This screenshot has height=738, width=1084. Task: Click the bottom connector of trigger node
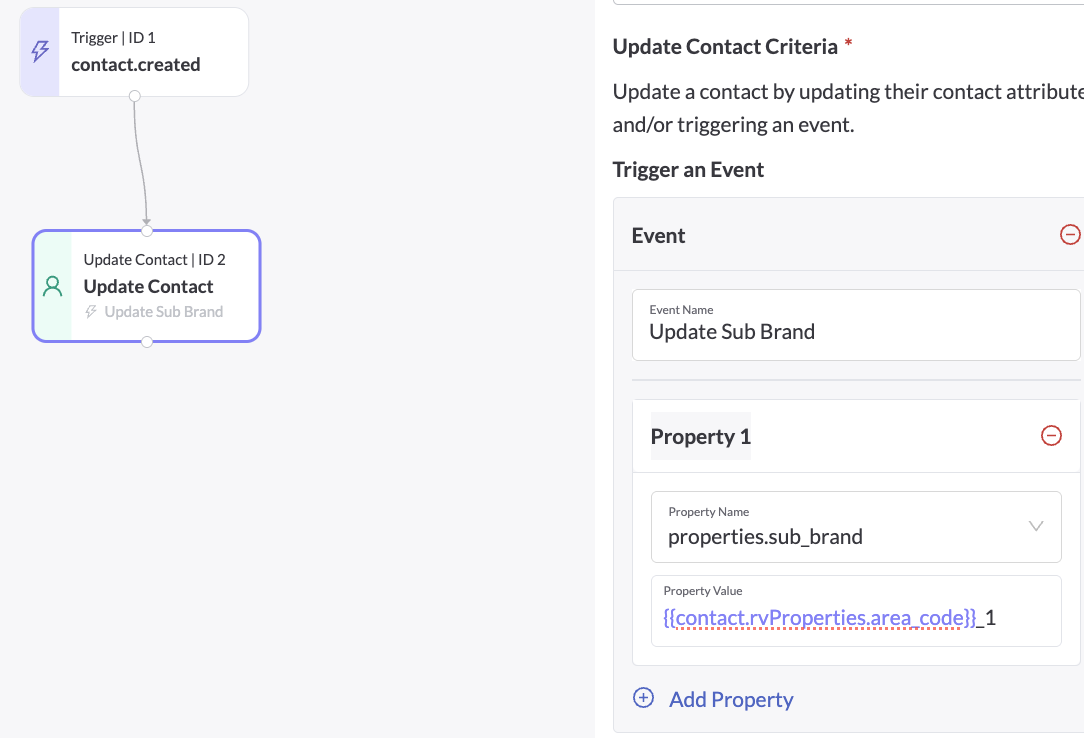(x=135, y=96)
